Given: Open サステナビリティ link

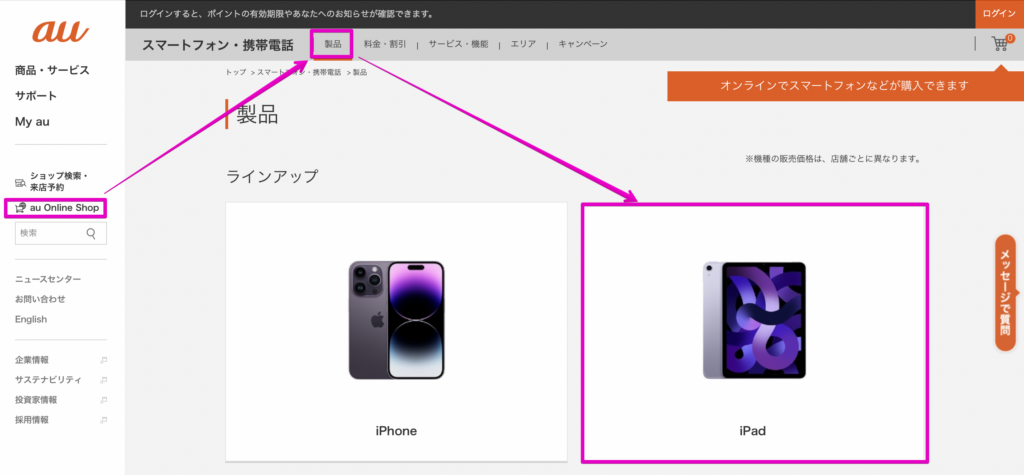Looking at the screenshot, I should (x=48, y=380).
